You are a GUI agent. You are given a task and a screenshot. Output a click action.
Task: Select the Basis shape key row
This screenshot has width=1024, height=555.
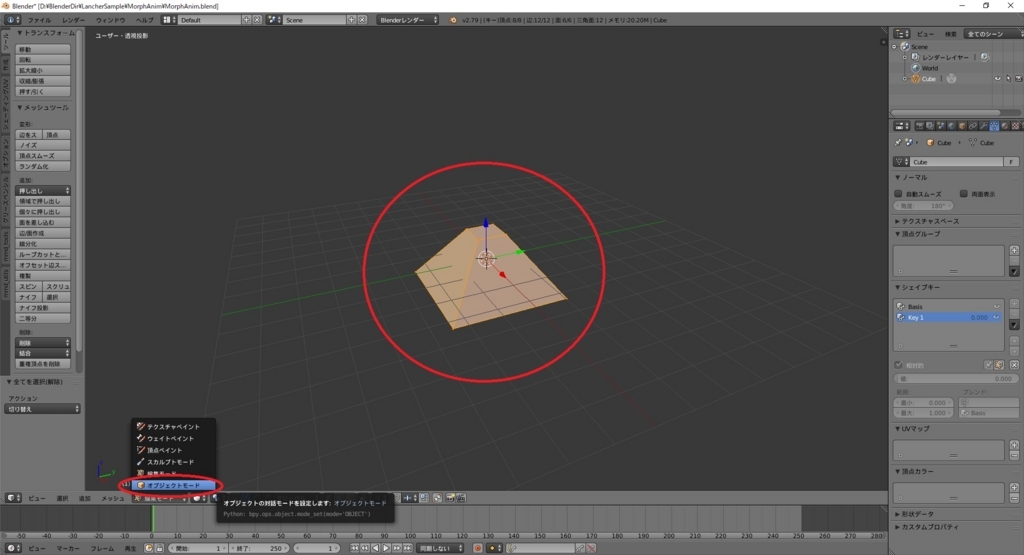(948, 306)
